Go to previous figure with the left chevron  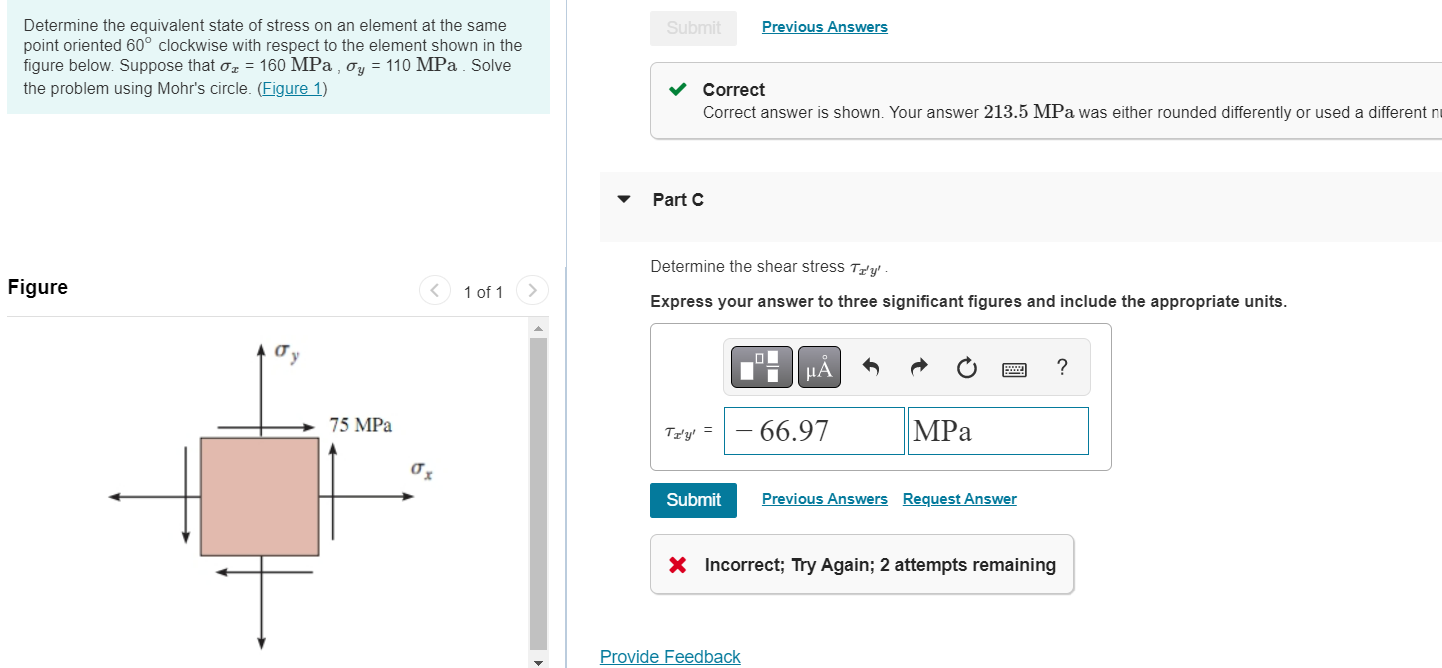click(435, 292)
